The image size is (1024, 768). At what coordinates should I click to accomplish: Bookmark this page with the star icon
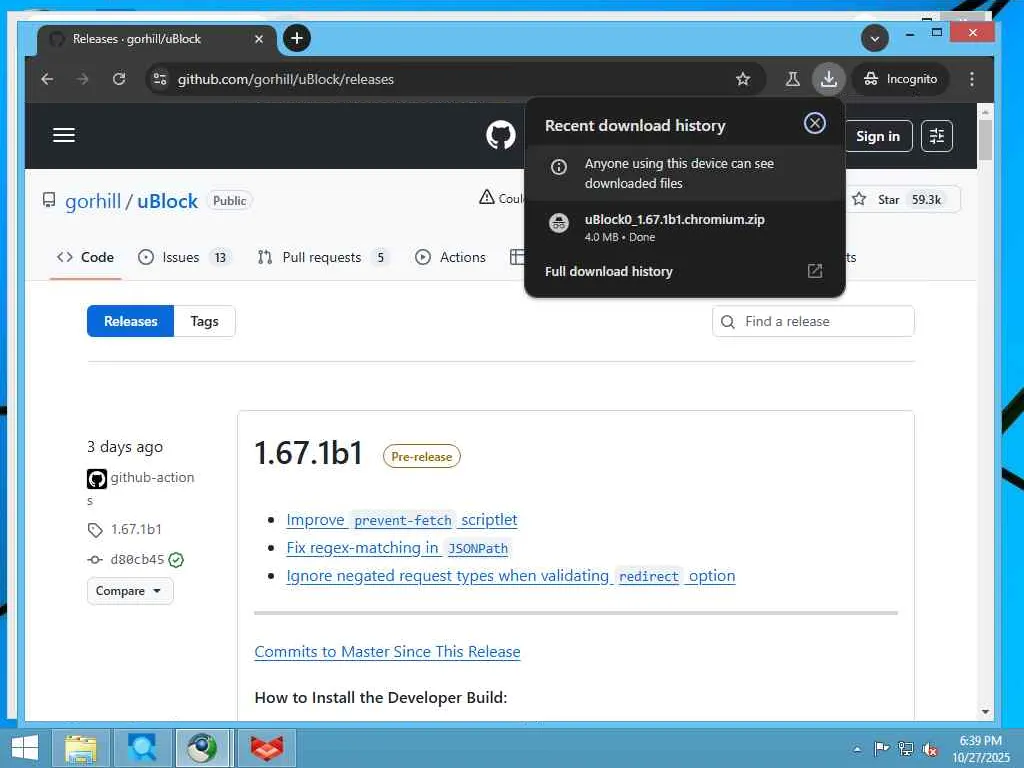743,79
